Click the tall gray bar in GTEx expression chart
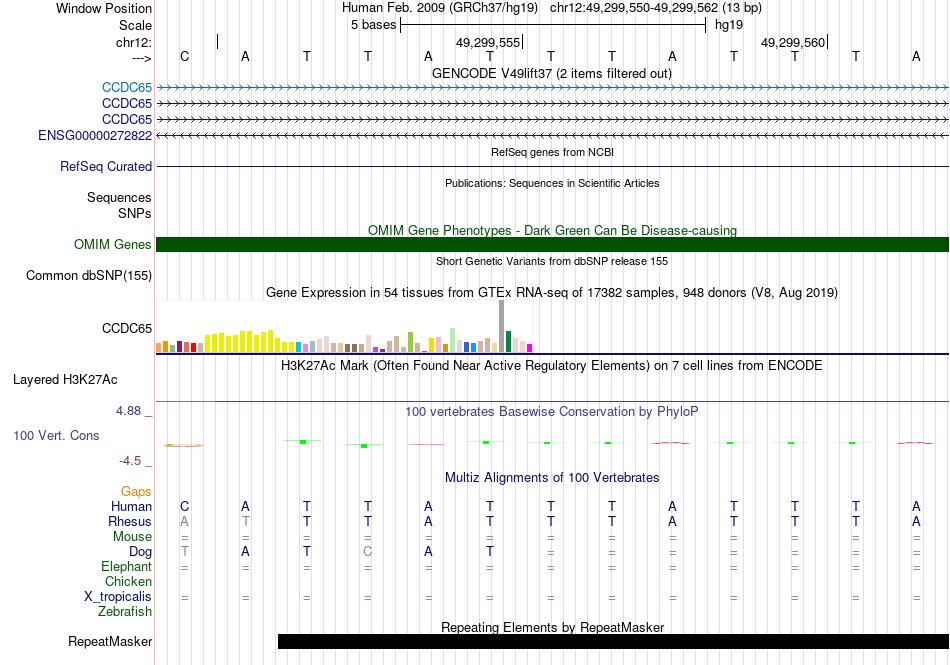The height and width of the screenshot is (665, 950). point(502,326)
